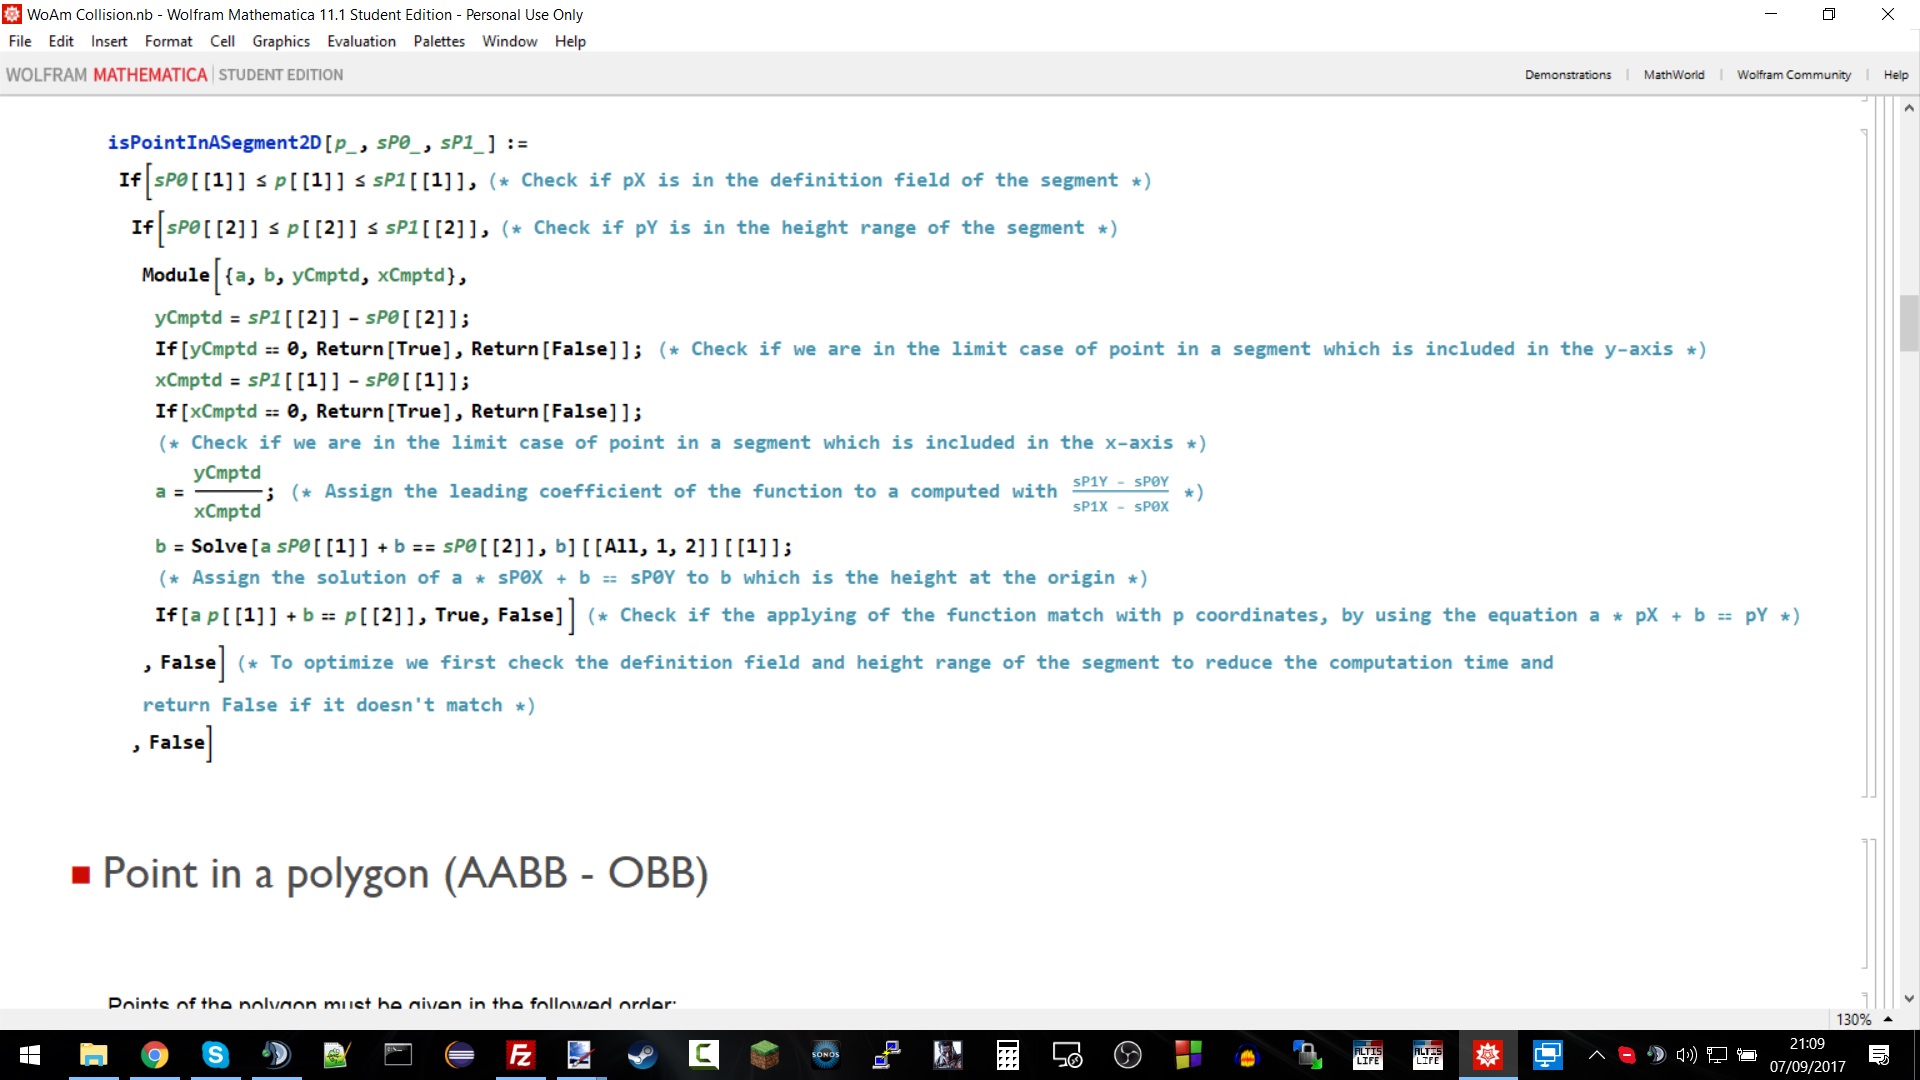Open Skype from the taskbar
The width and height of the screenshot is (1920, 1080).
215,1055
